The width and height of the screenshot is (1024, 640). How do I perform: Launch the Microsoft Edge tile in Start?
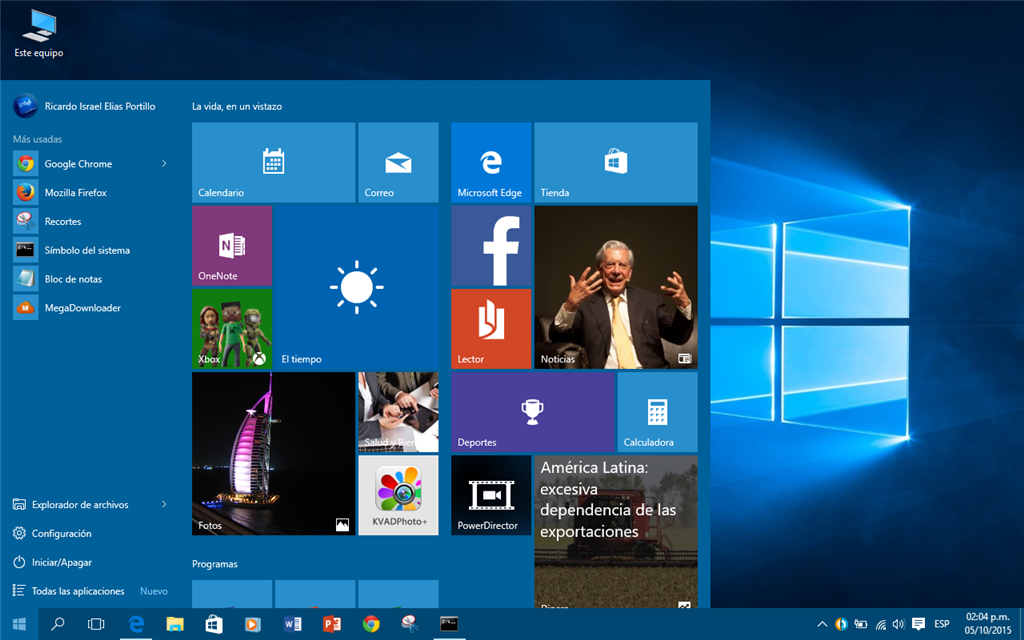[491, 162]
